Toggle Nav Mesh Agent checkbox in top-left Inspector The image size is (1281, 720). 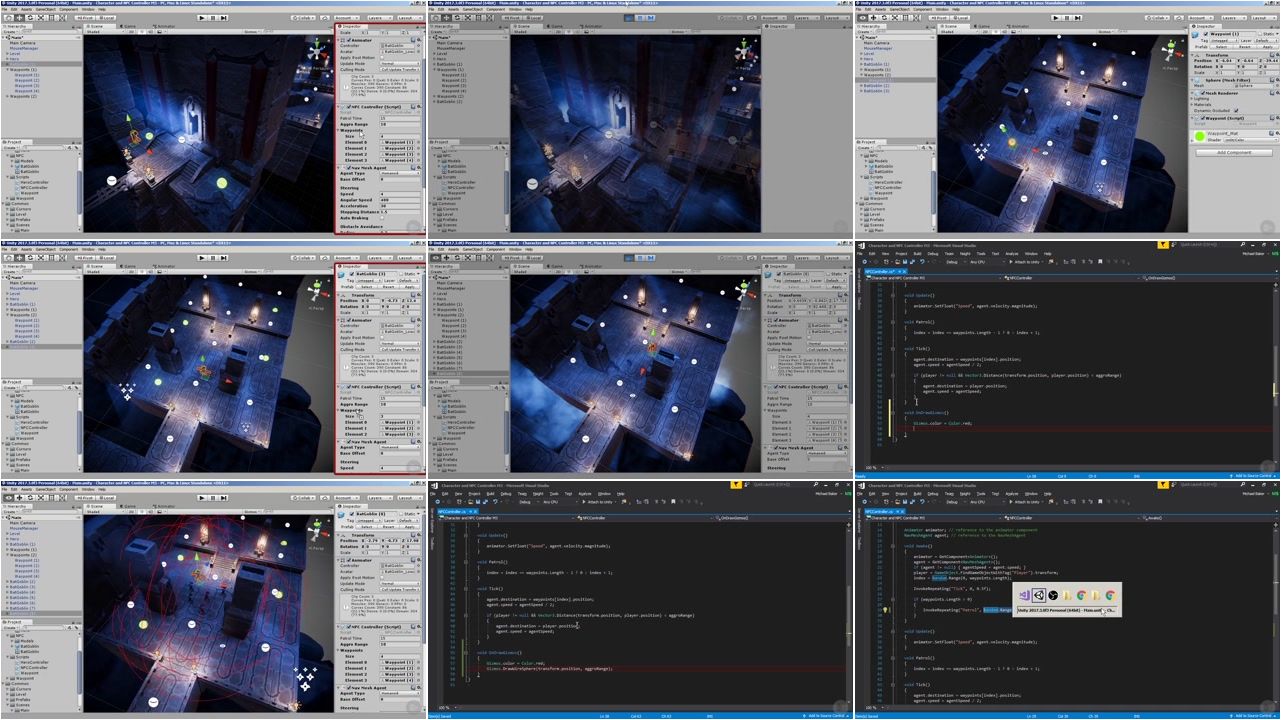pyautogui.click(x=348, y=167)
